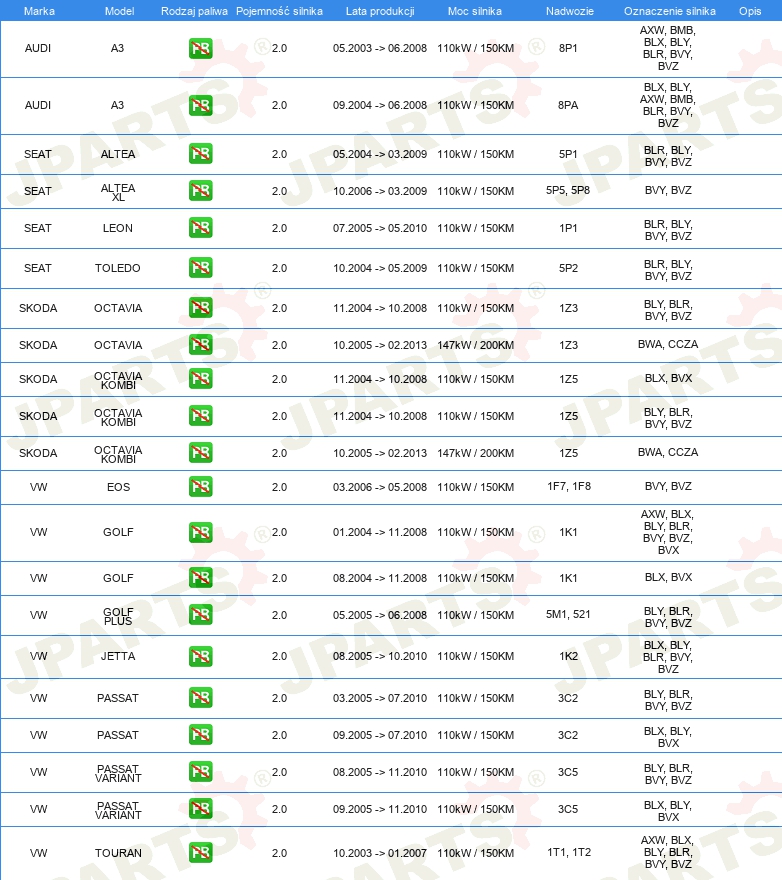This screenshot has height=880, width=782.
Task: Click the Oznaczenie silnika column header
Action: [x=669, y=11]
